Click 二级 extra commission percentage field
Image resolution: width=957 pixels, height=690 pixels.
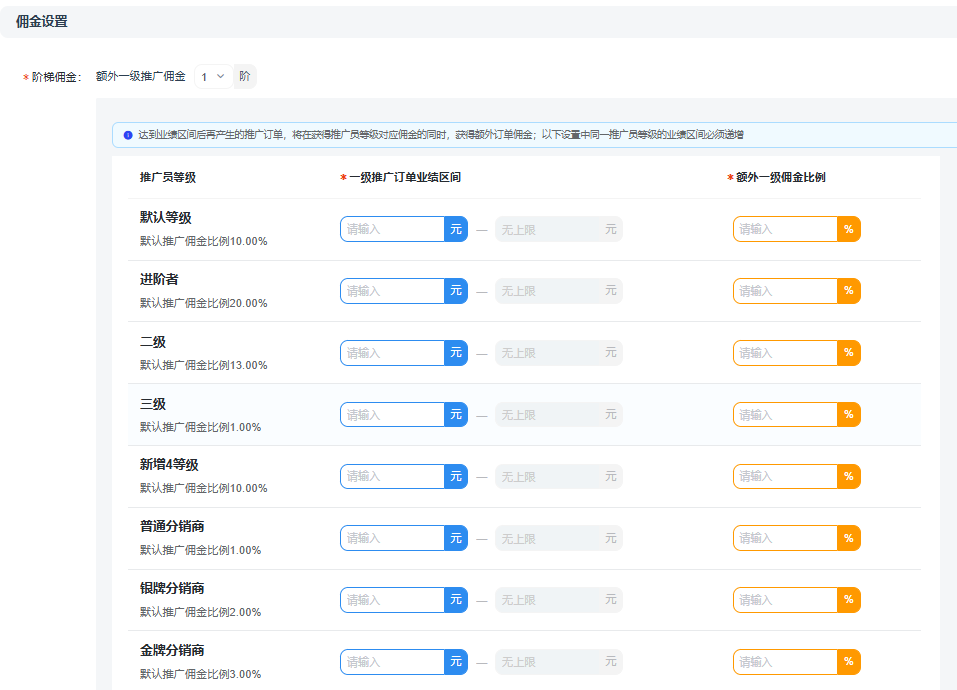785,353
